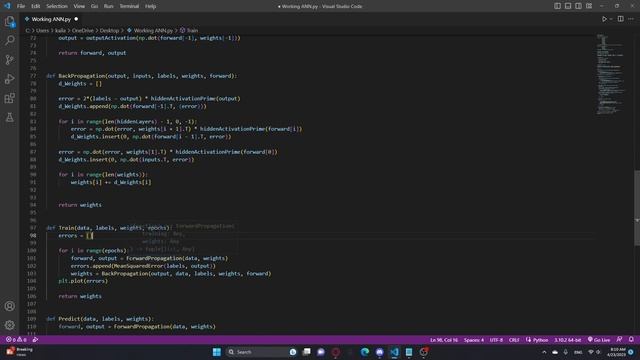Toggle the Primary Side Bar layout button

[558, 6]
